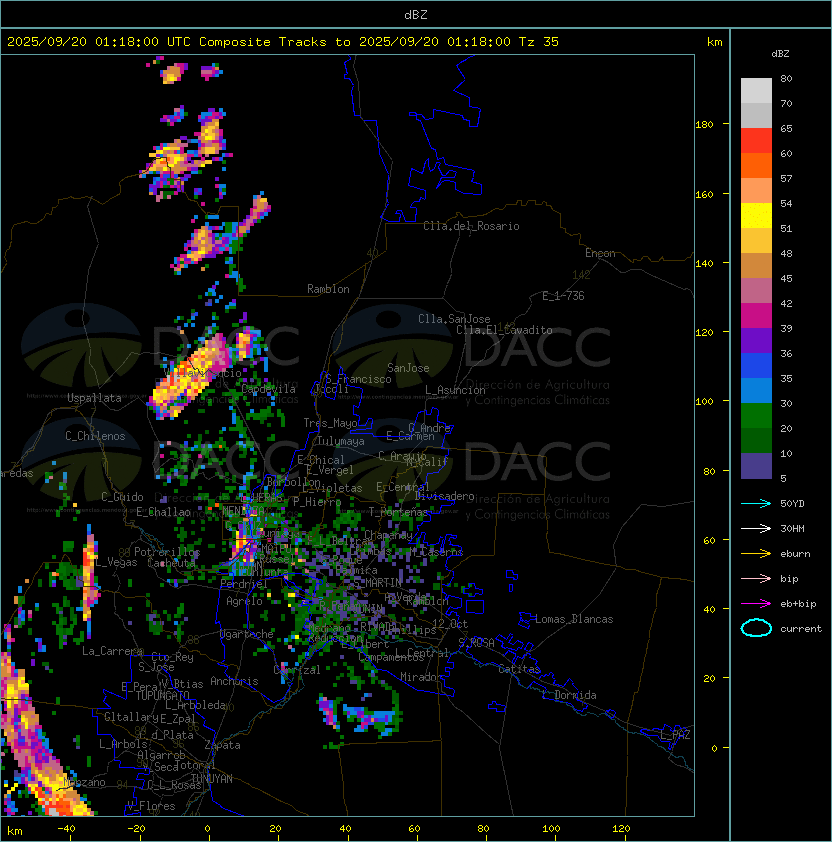Click the Lomas_Blancas map label
The width and height of the screenshot is (832, 842).
point(574,619)
